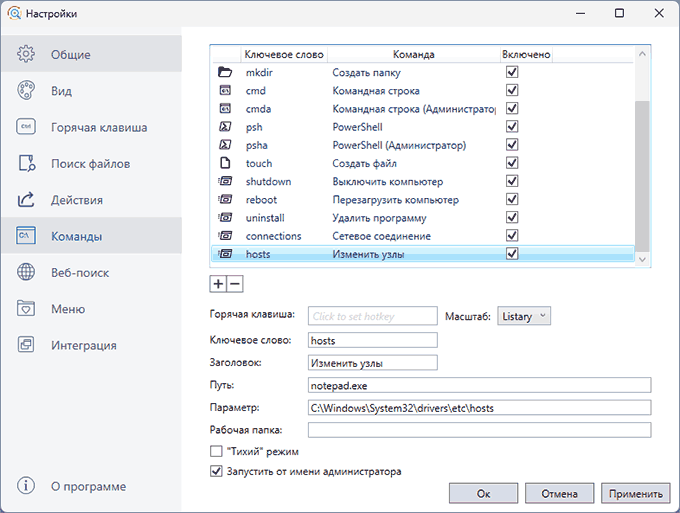Disable the mkdir command checkbox
This screenshot has height=513, width=680.
(x=512, y=72)
